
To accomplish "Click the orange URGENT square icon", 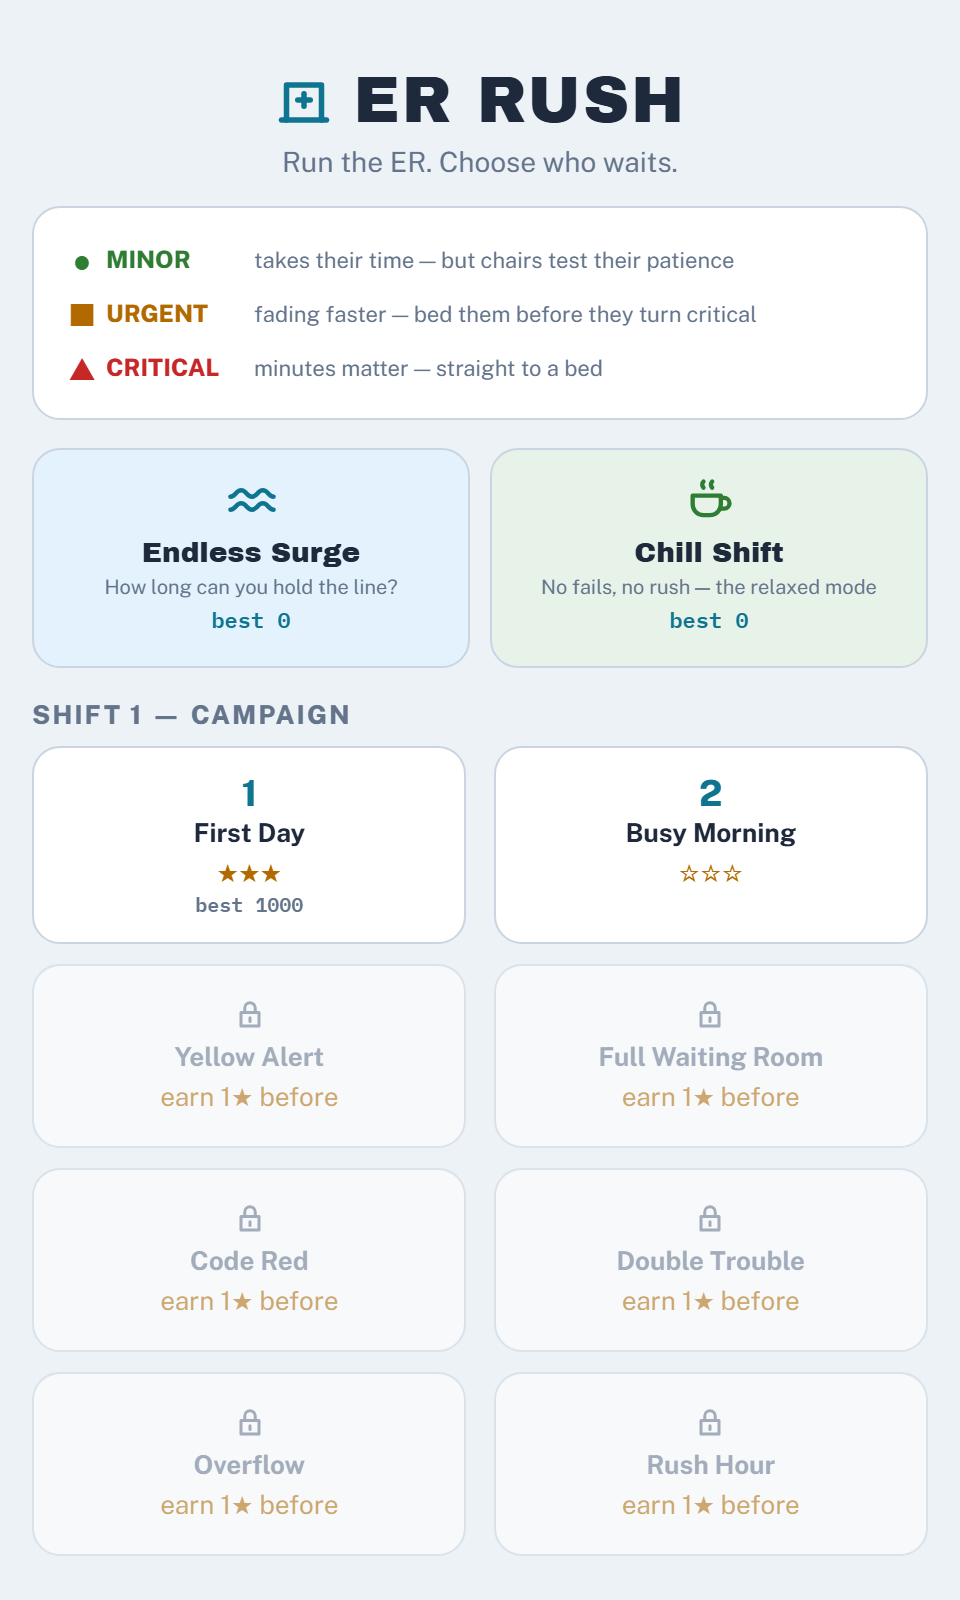I will point(82,315).
